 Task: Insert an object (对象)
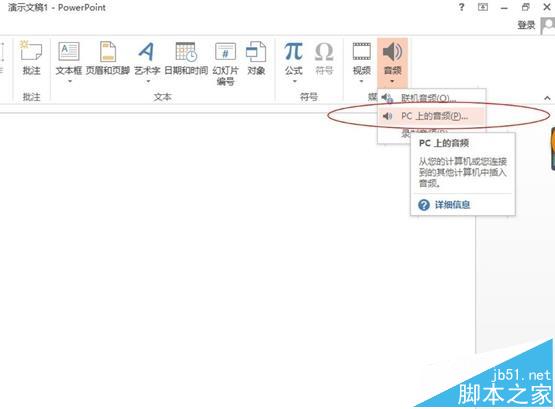click(256, 58)
